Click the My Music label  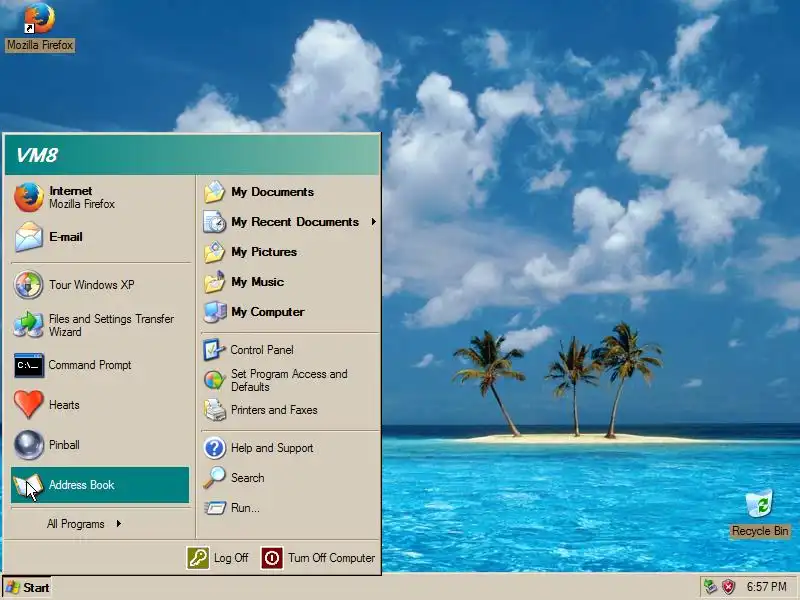pyautogui.click(x=258, y=282)
